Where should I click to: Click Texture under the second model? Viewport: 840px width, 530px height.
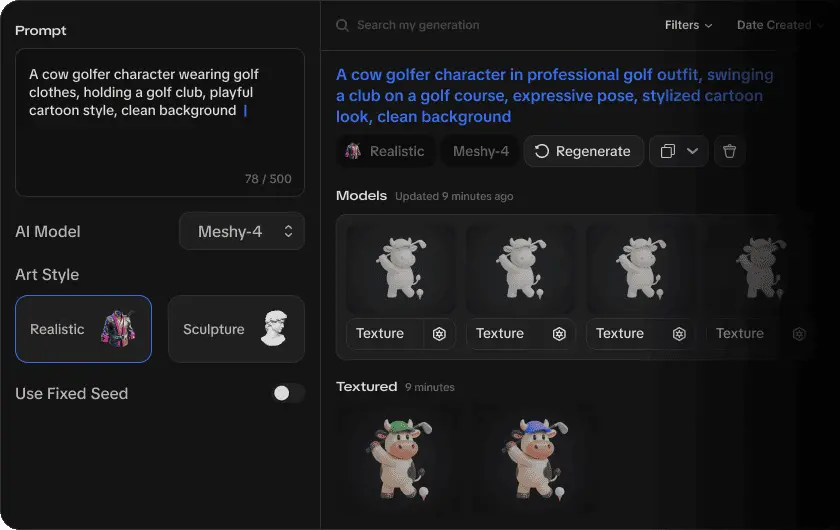tap(500, 333)
